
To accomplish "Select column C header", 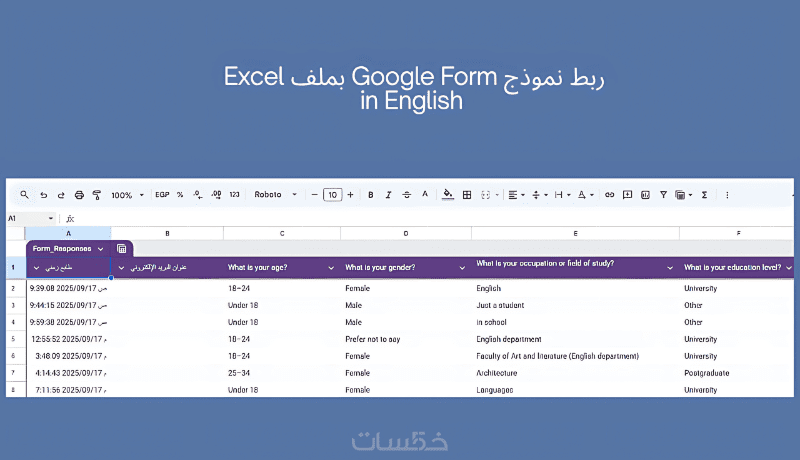I will (x=282, y=233).
